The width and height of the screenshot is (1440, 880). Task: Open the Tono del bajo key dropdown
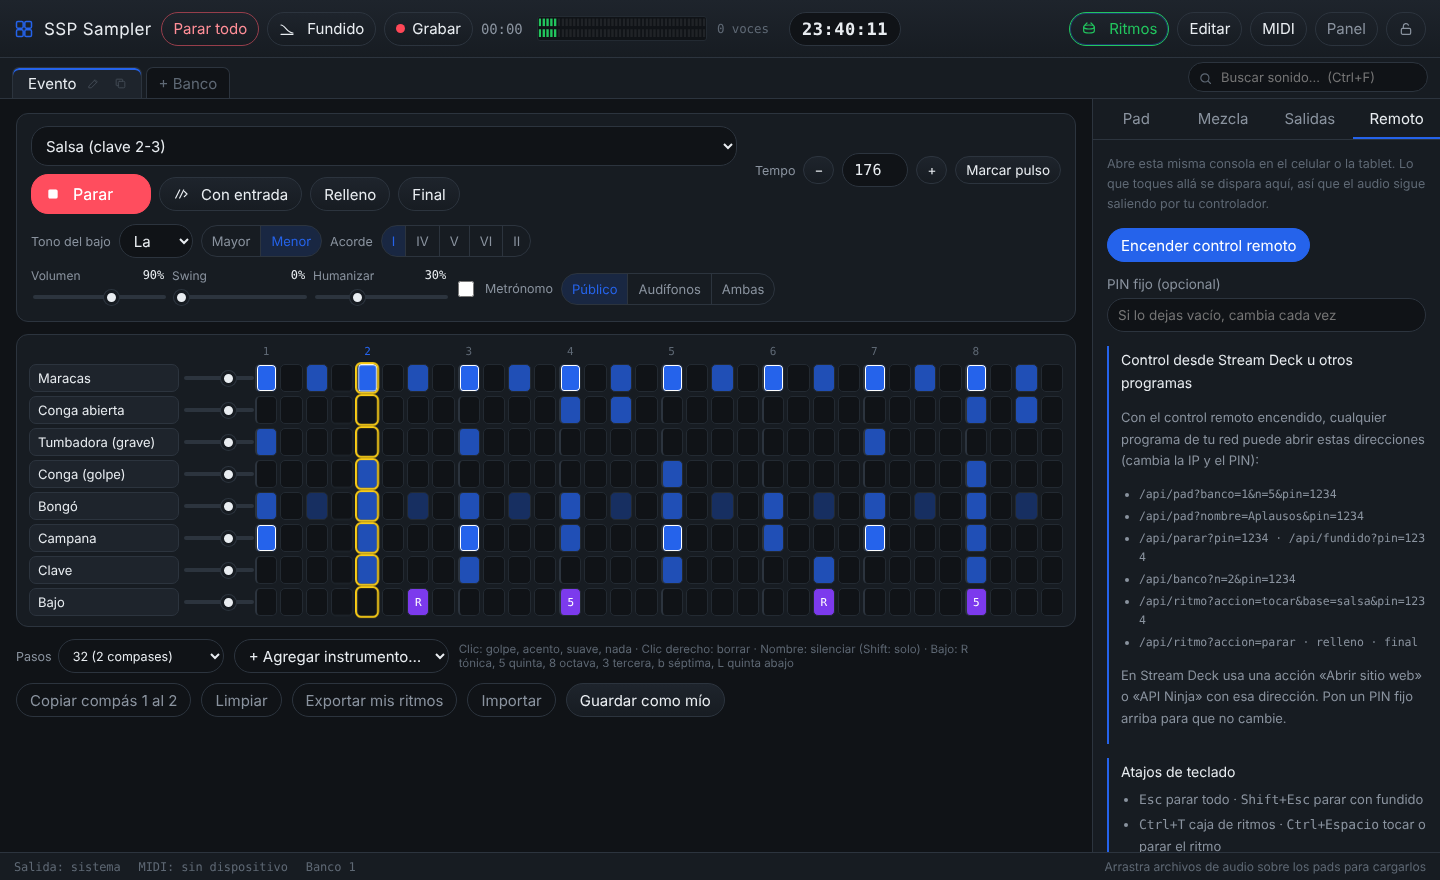pos(156,241)
